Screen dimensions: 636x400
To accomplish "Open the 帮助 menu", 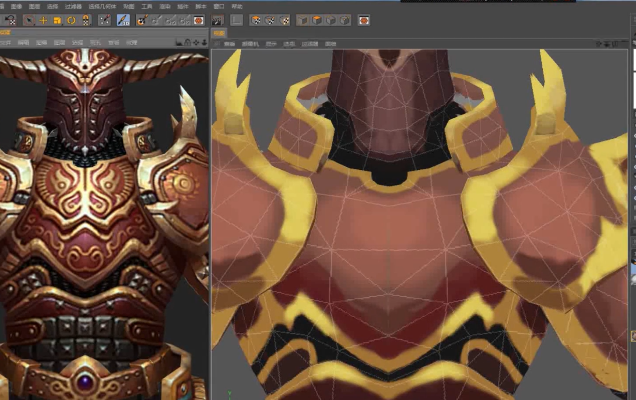I will pos(237,6).
